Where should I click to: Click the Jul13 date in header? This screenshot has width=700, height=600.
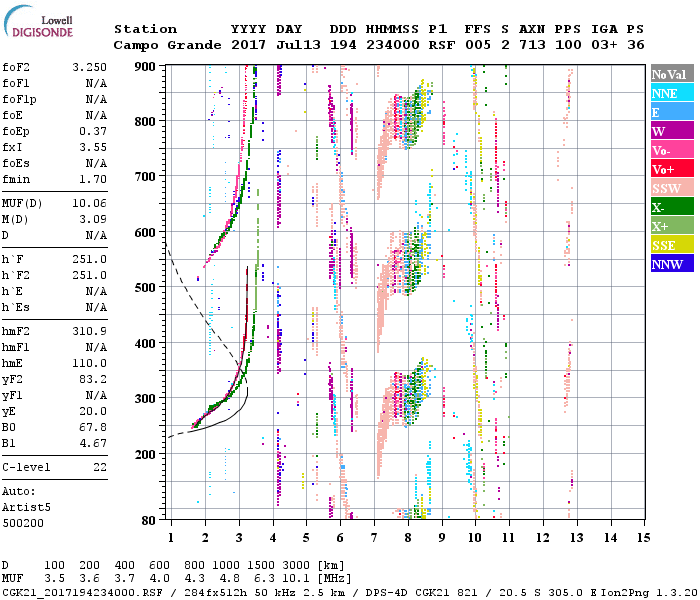[x=298, y=45]
